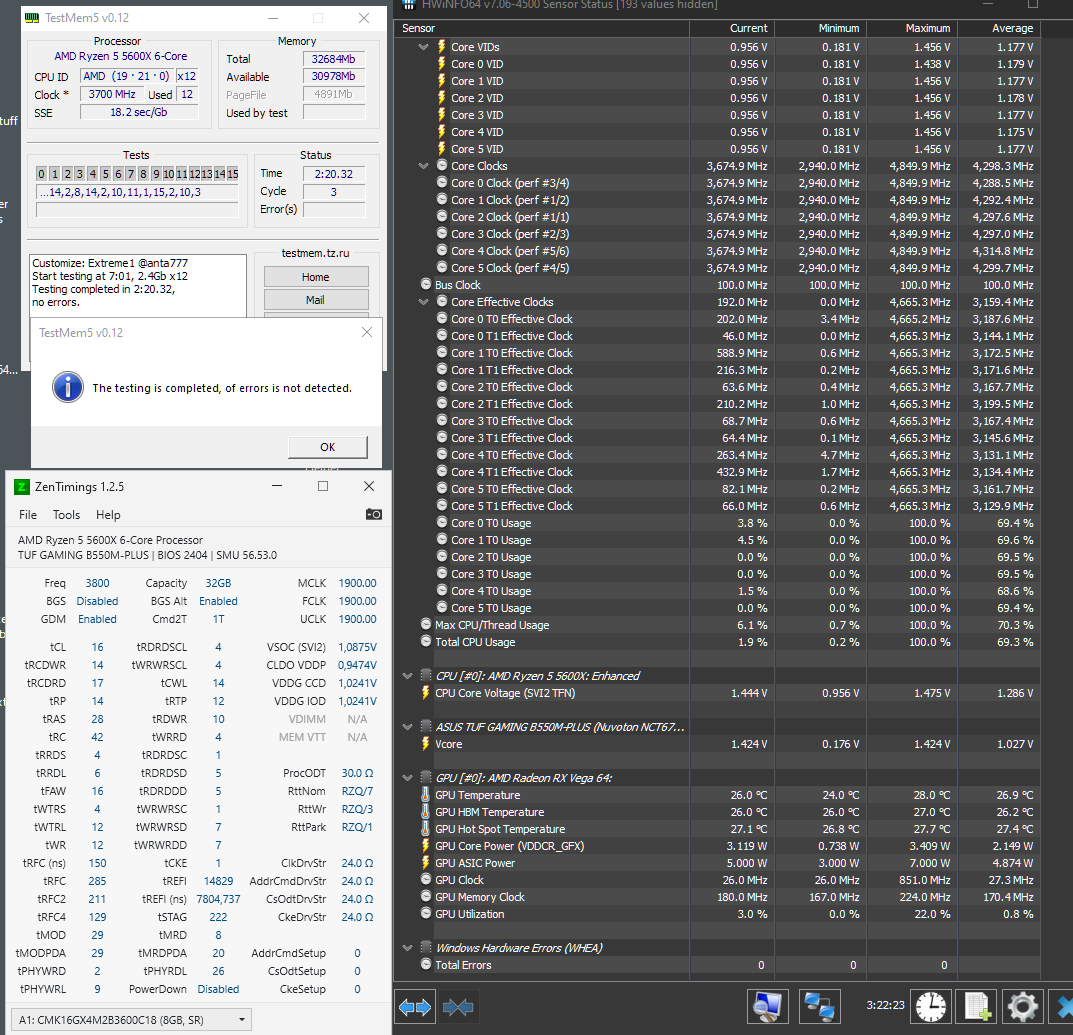This screenshot has width=1073, height=1035.
Task: Click the thermometer icon beside GPU Temperature
Action: pyautogui.click(x=426, y=795)
